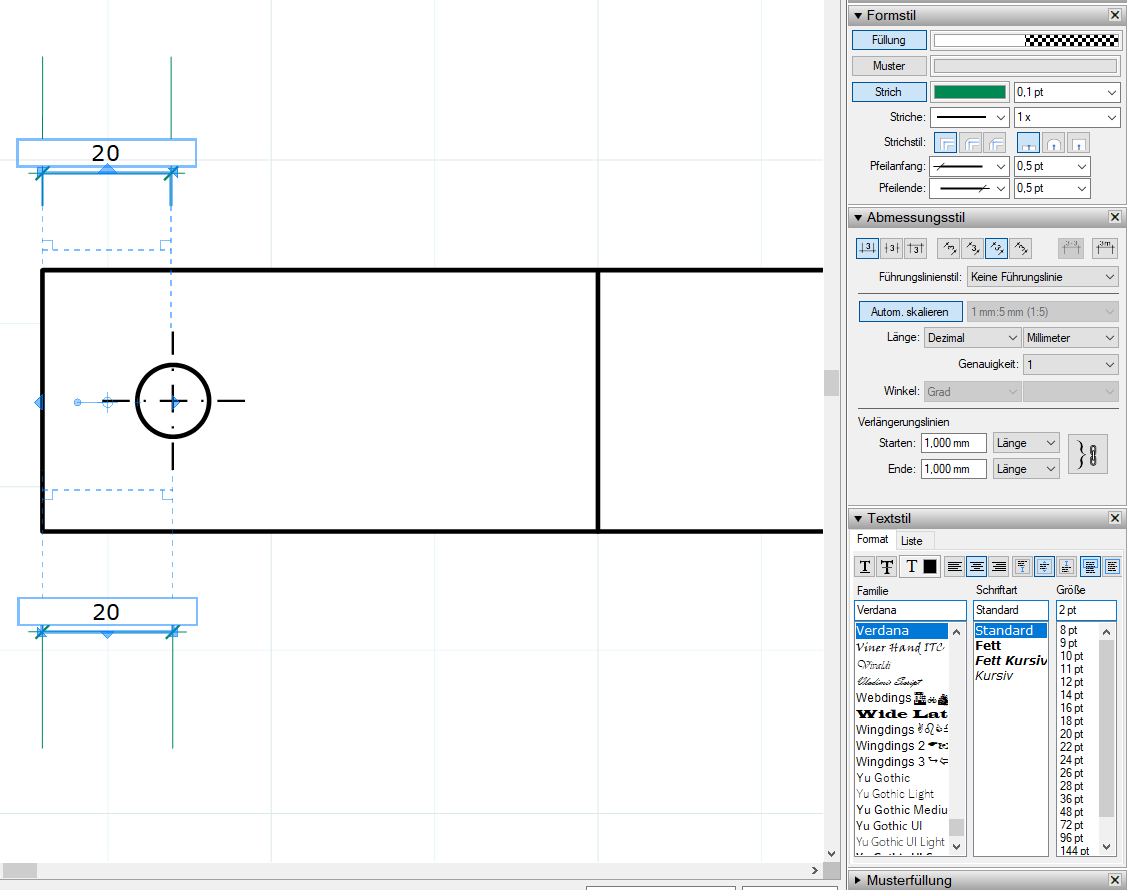
Task: Click the strikethrough text icon
Action: coord(886,567)
